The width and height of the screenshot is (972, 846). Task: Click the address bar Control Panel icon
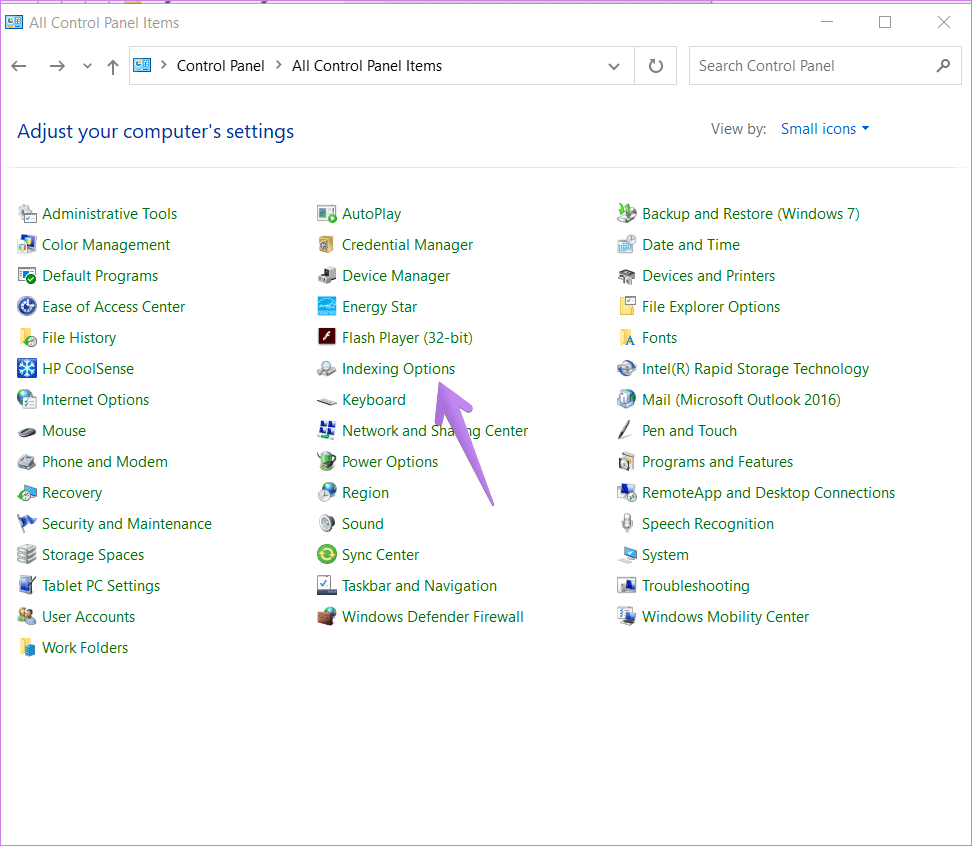(142, 65)
